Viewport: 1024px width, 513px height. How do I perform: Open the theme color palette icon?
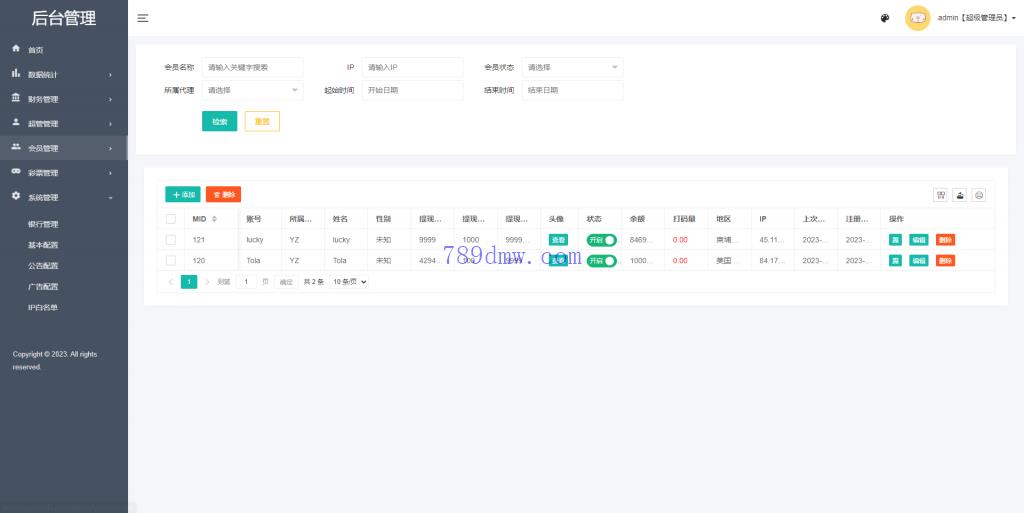point(885,18)
